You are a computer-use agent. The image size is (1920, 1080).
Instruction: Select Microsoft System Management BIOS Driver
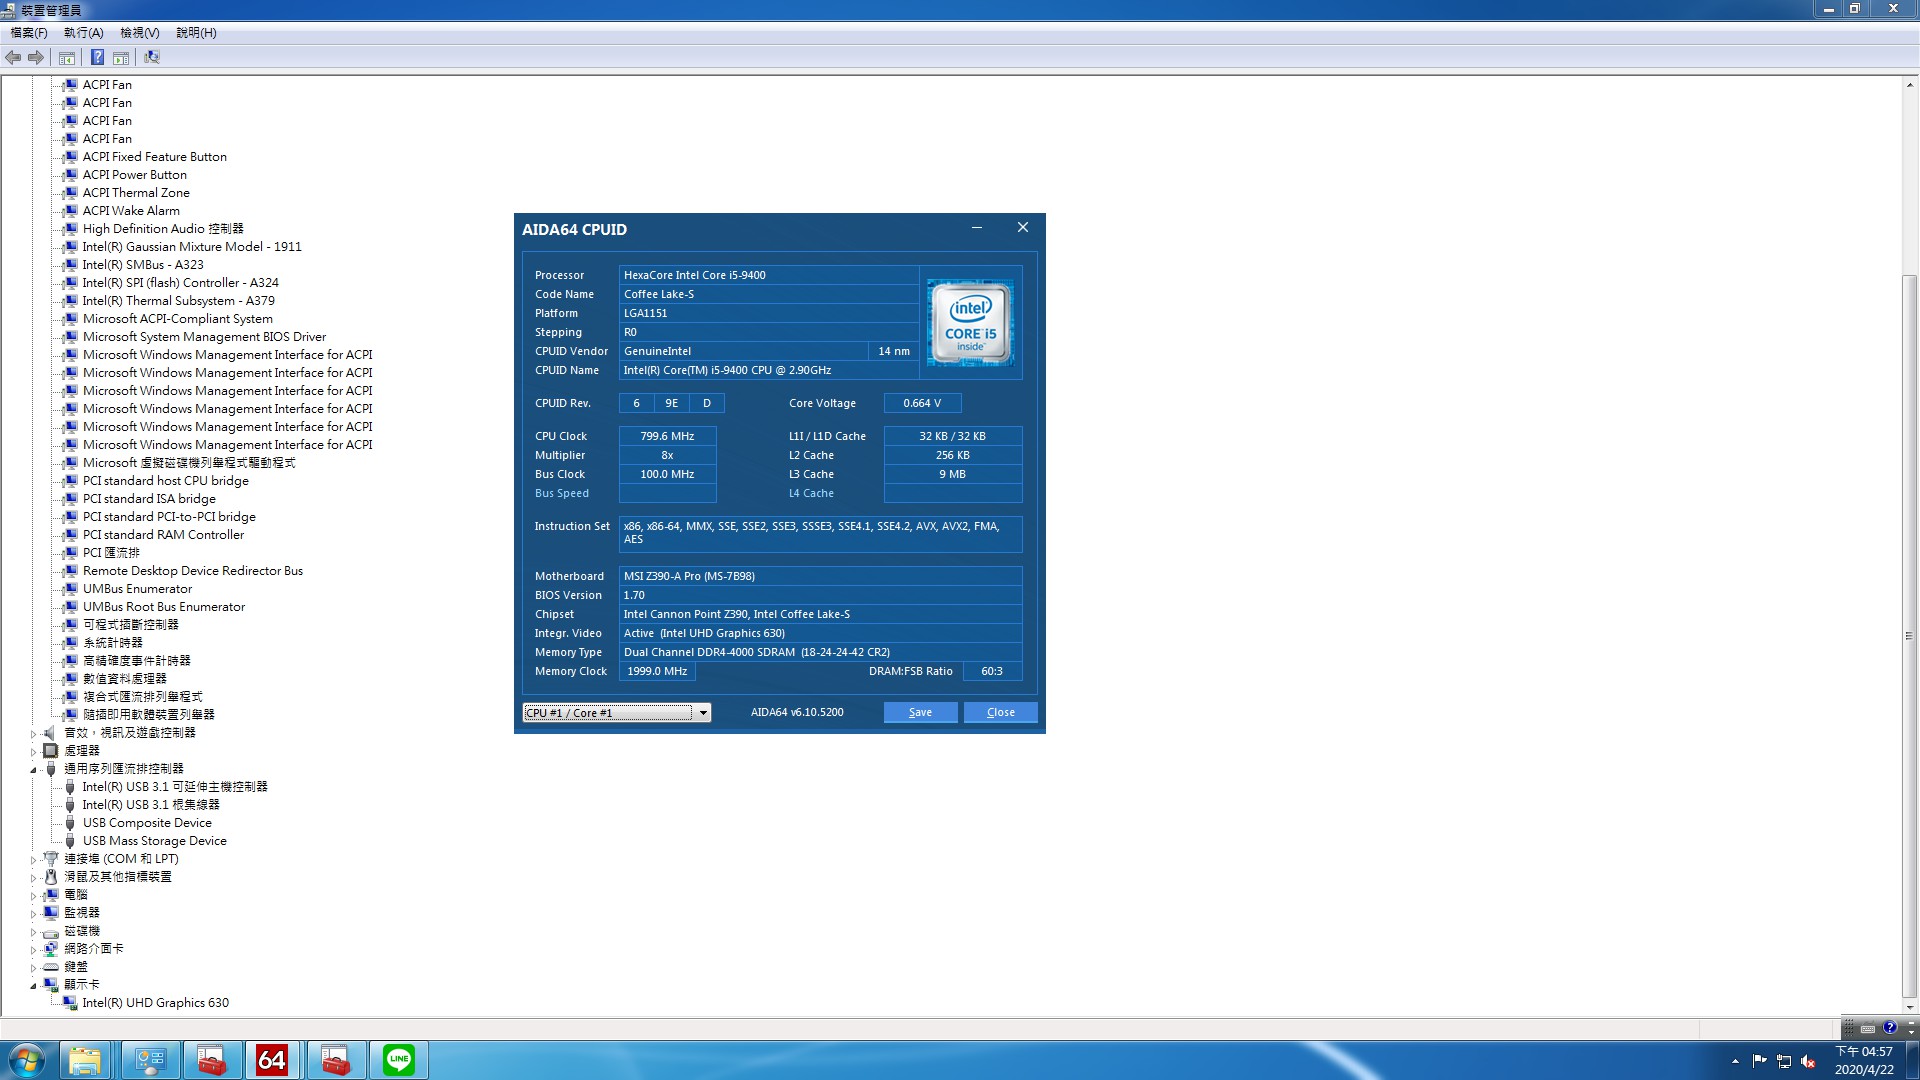coord(204,337)
